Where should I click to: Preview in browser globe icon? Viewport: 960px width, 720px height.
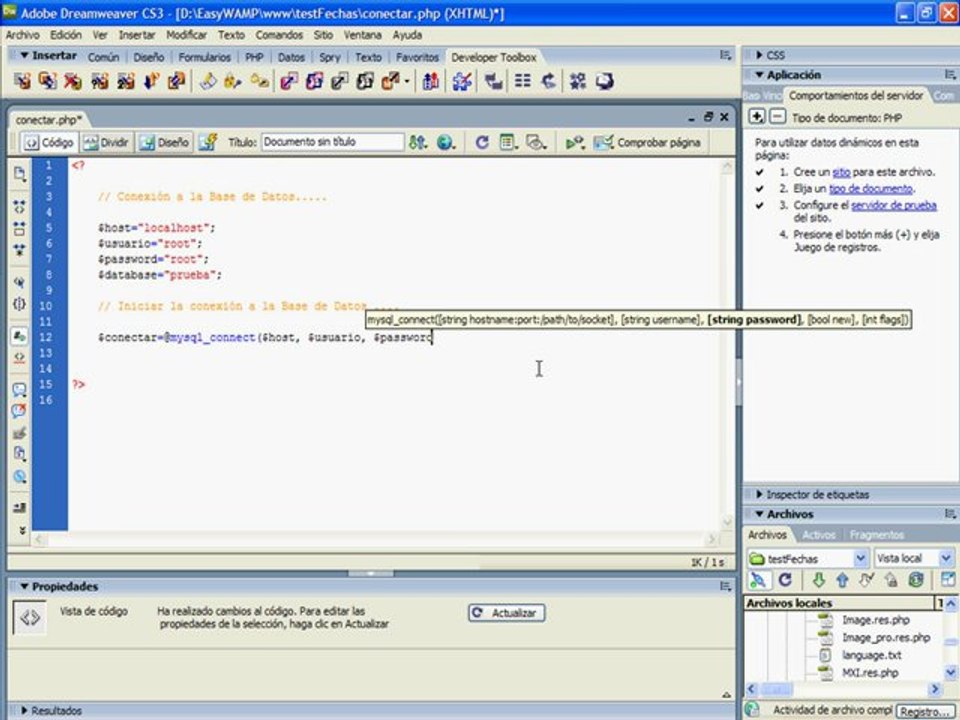(x=446, y=143)
